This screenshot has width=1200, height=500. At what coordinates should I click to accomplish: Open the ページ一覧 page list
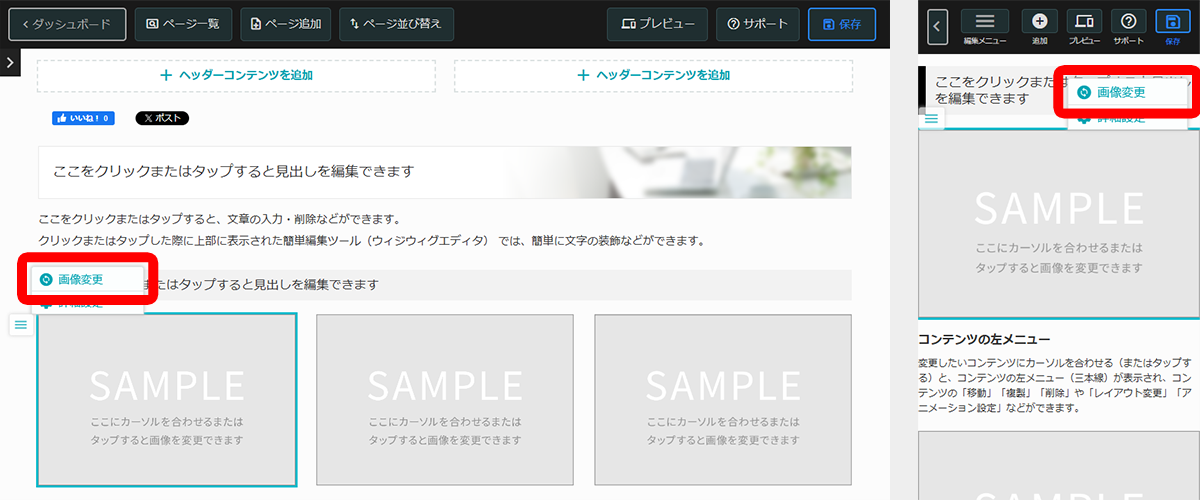click(x=183, y=24)
